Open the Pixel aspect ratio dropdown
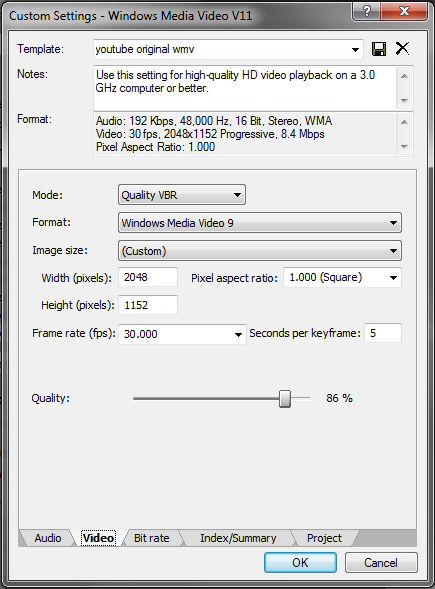This screenshot has width=435, height=589. point(342,278)
